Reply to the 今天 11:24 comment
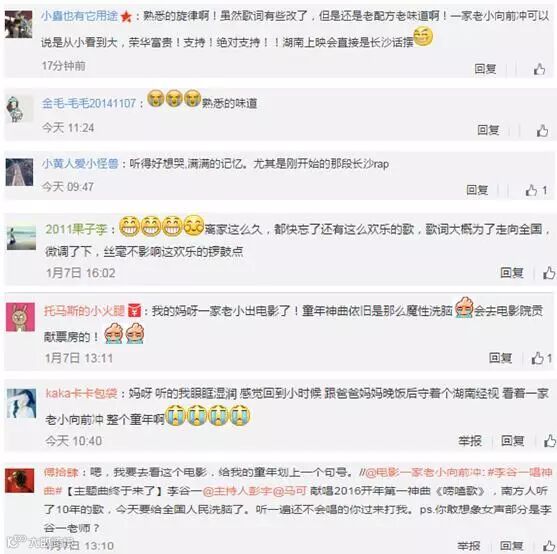 click(488, 130)
